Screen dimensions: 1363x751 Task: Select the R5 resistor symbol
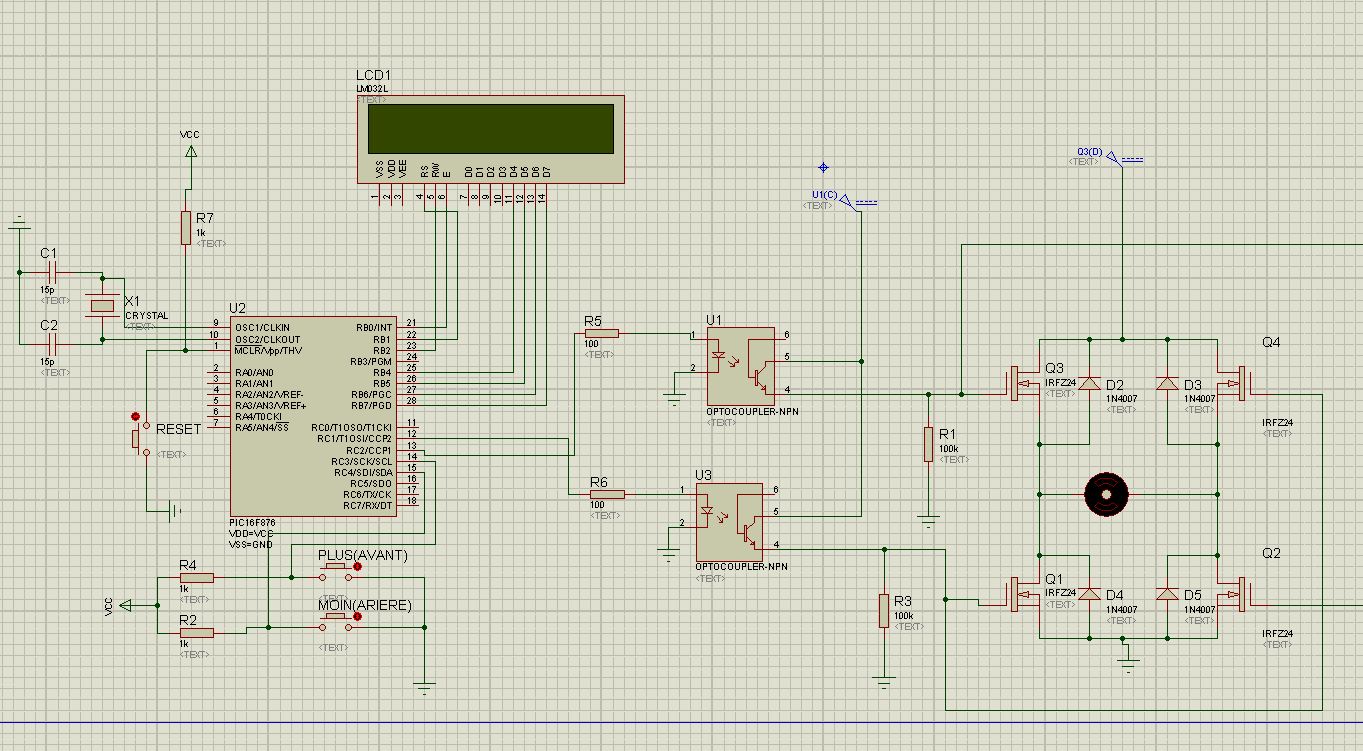(x=601, y=334)
